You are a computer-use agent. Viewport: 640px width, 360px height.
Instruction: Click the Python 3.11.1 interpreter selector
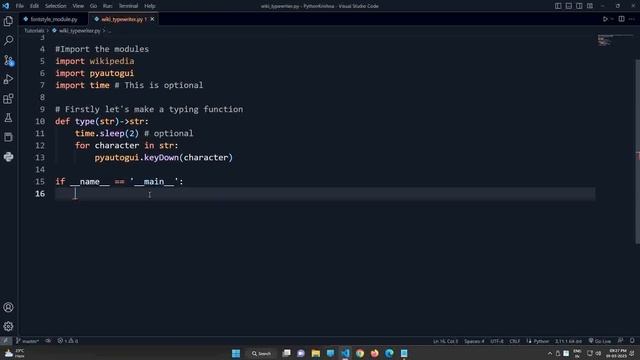click(568, 341)
